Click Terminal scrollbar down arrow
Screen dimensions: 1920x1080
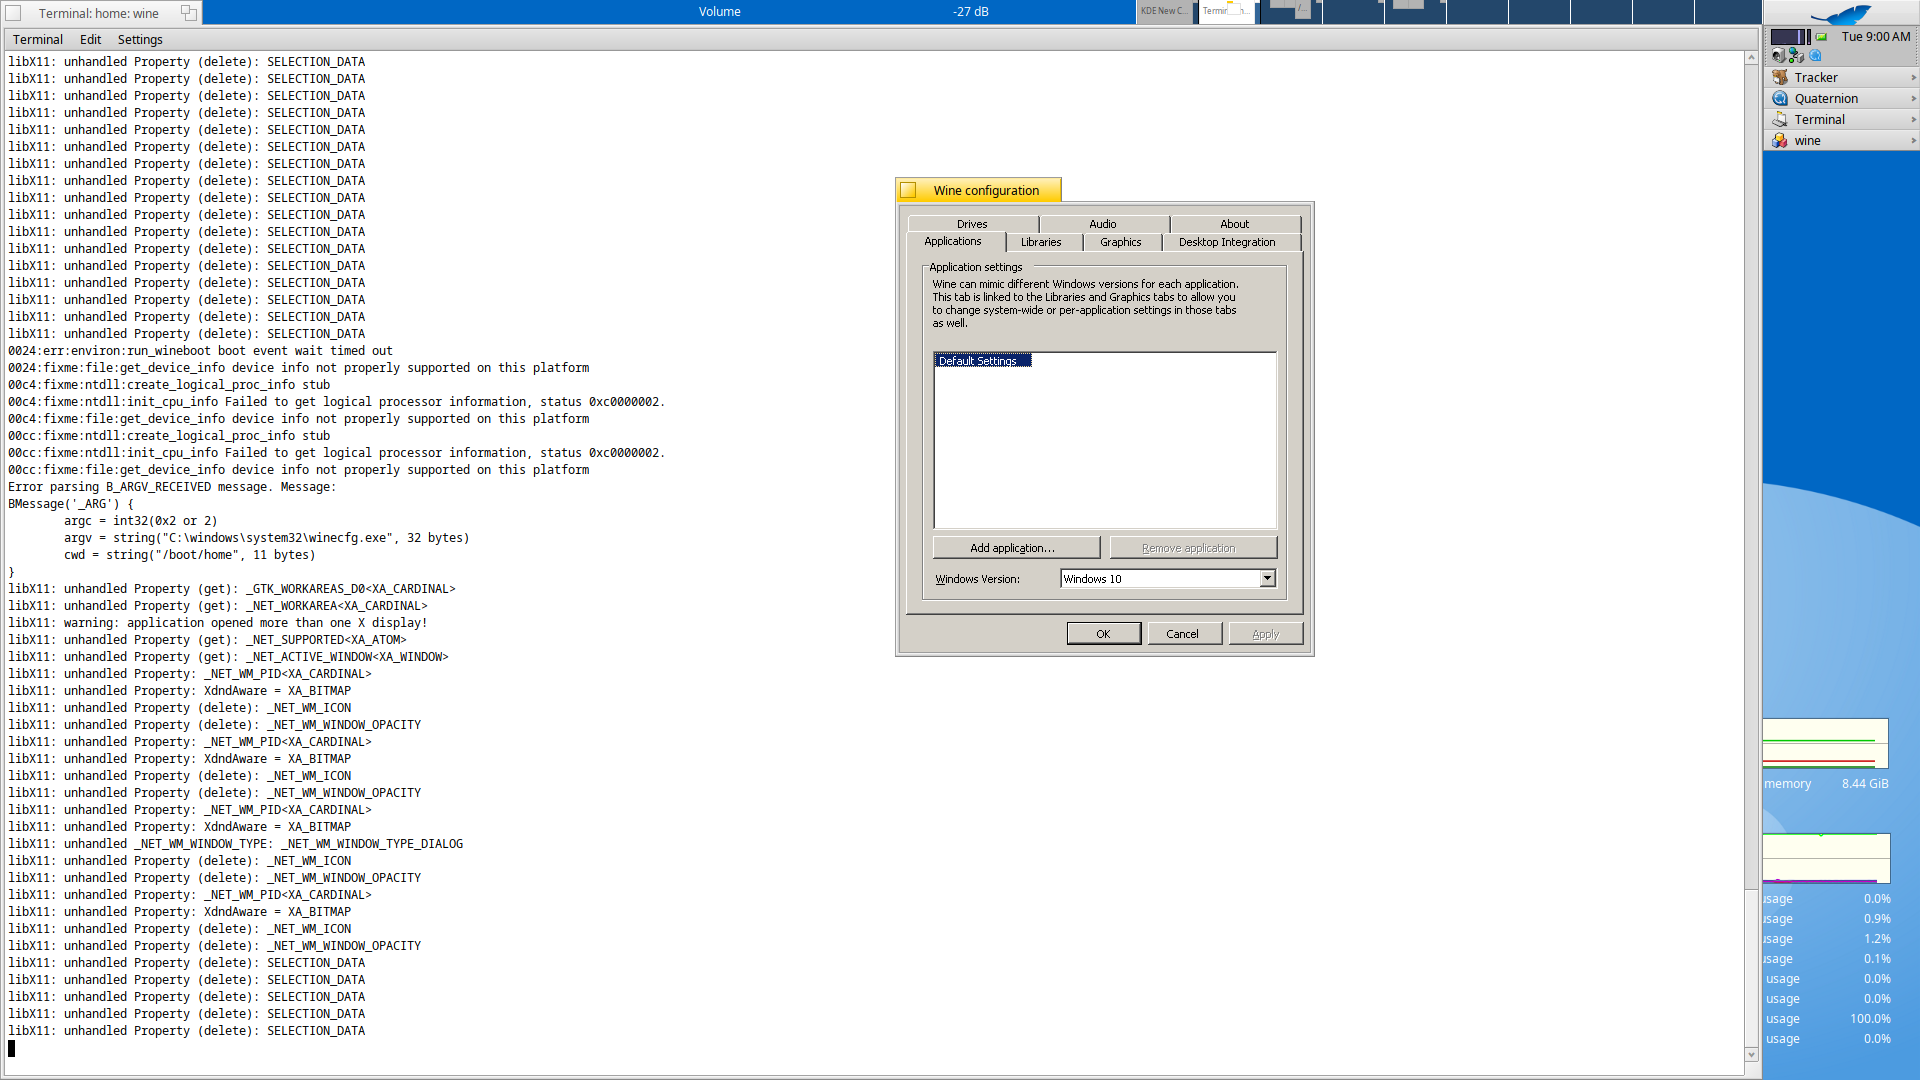(1751, 1054)
